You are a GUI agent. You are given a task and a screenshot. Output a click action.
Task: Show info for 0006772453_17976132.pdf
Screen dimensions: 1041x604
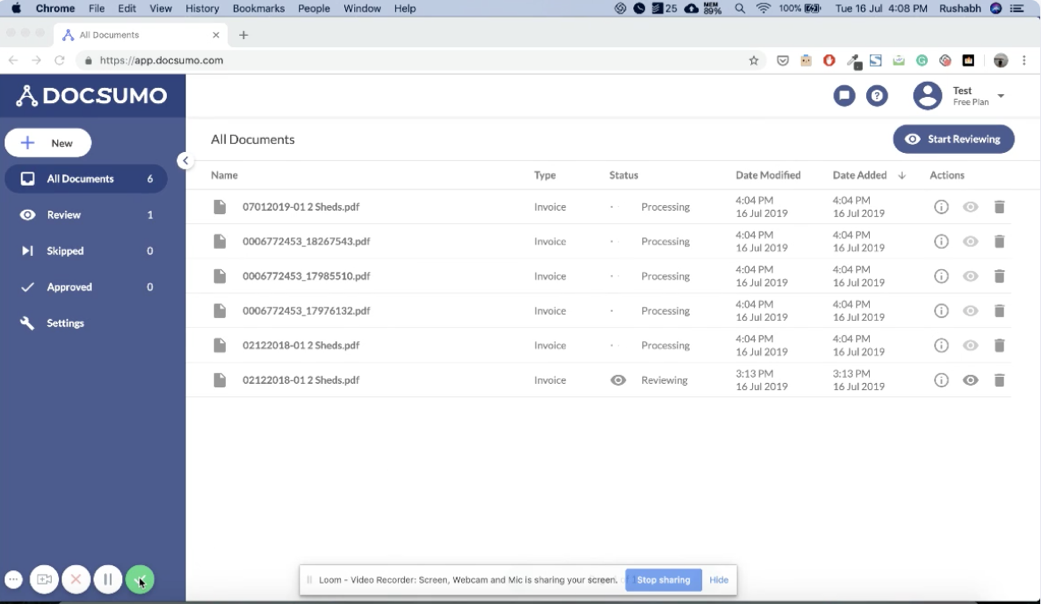941,311
